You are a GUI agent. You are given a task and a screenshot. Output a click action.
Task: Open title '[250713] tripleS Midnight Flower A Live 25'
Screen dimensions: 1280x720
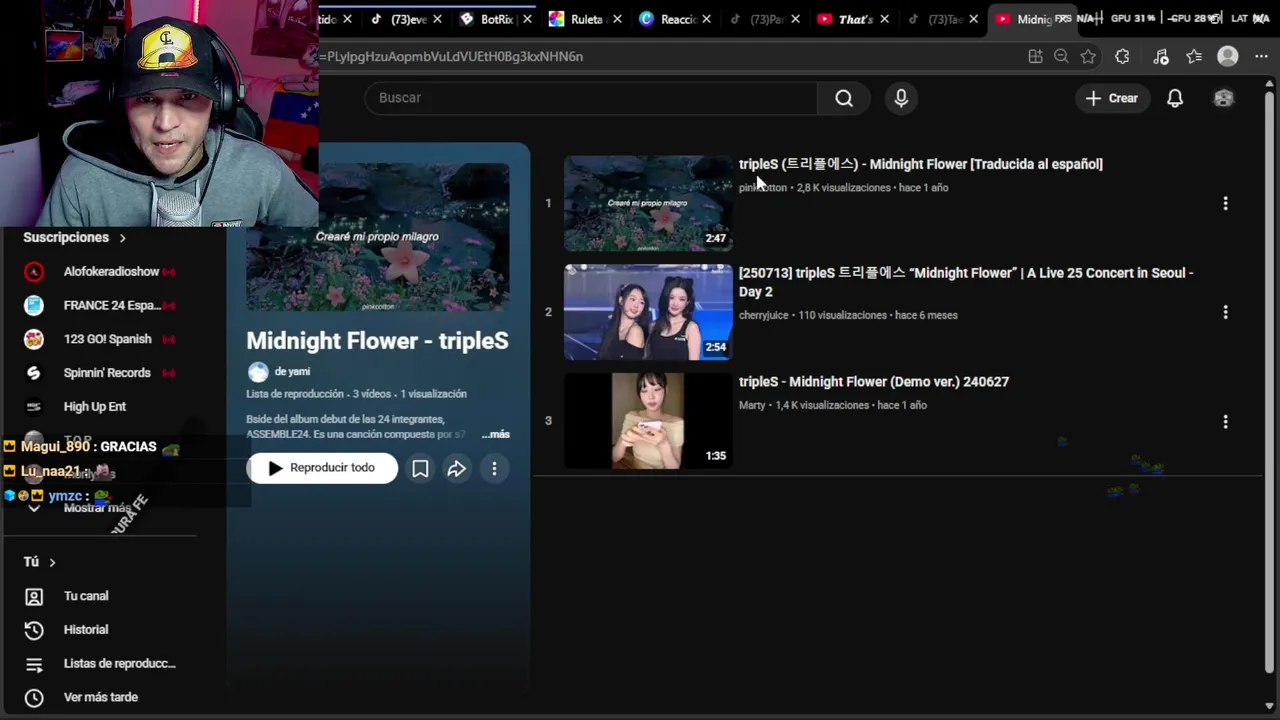pos(966,282)
